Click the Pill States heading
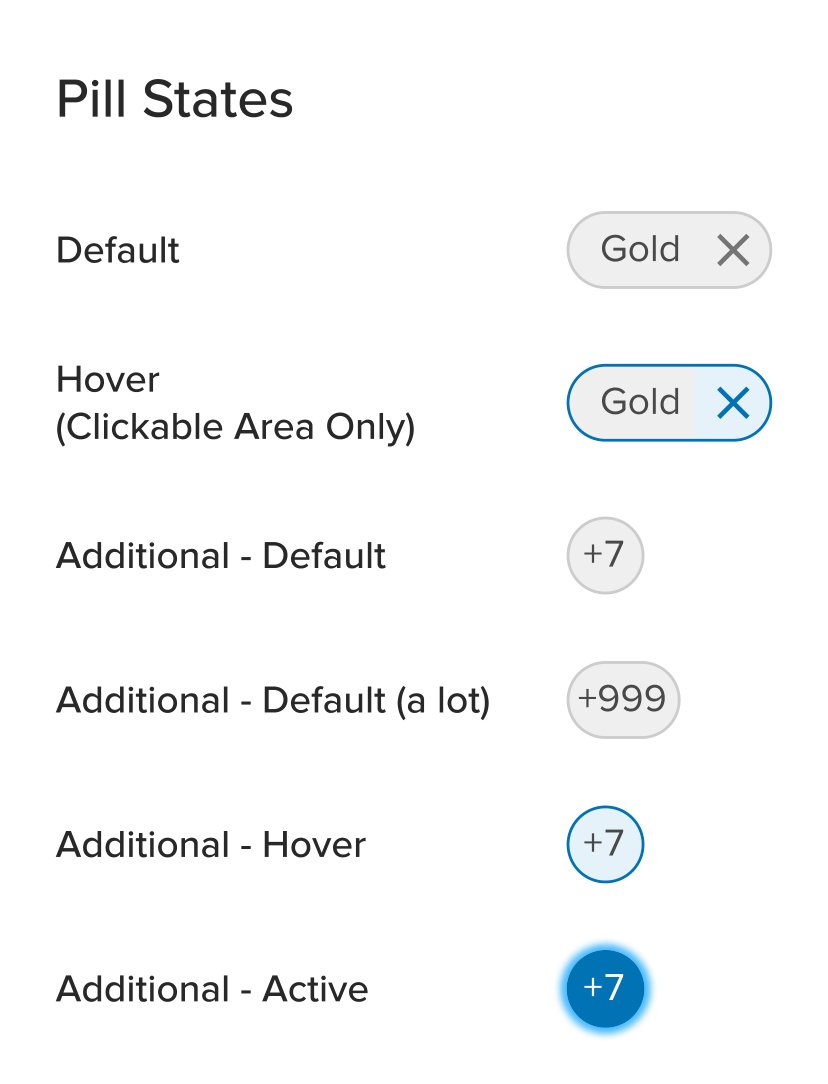 click(x=175, y=100)
